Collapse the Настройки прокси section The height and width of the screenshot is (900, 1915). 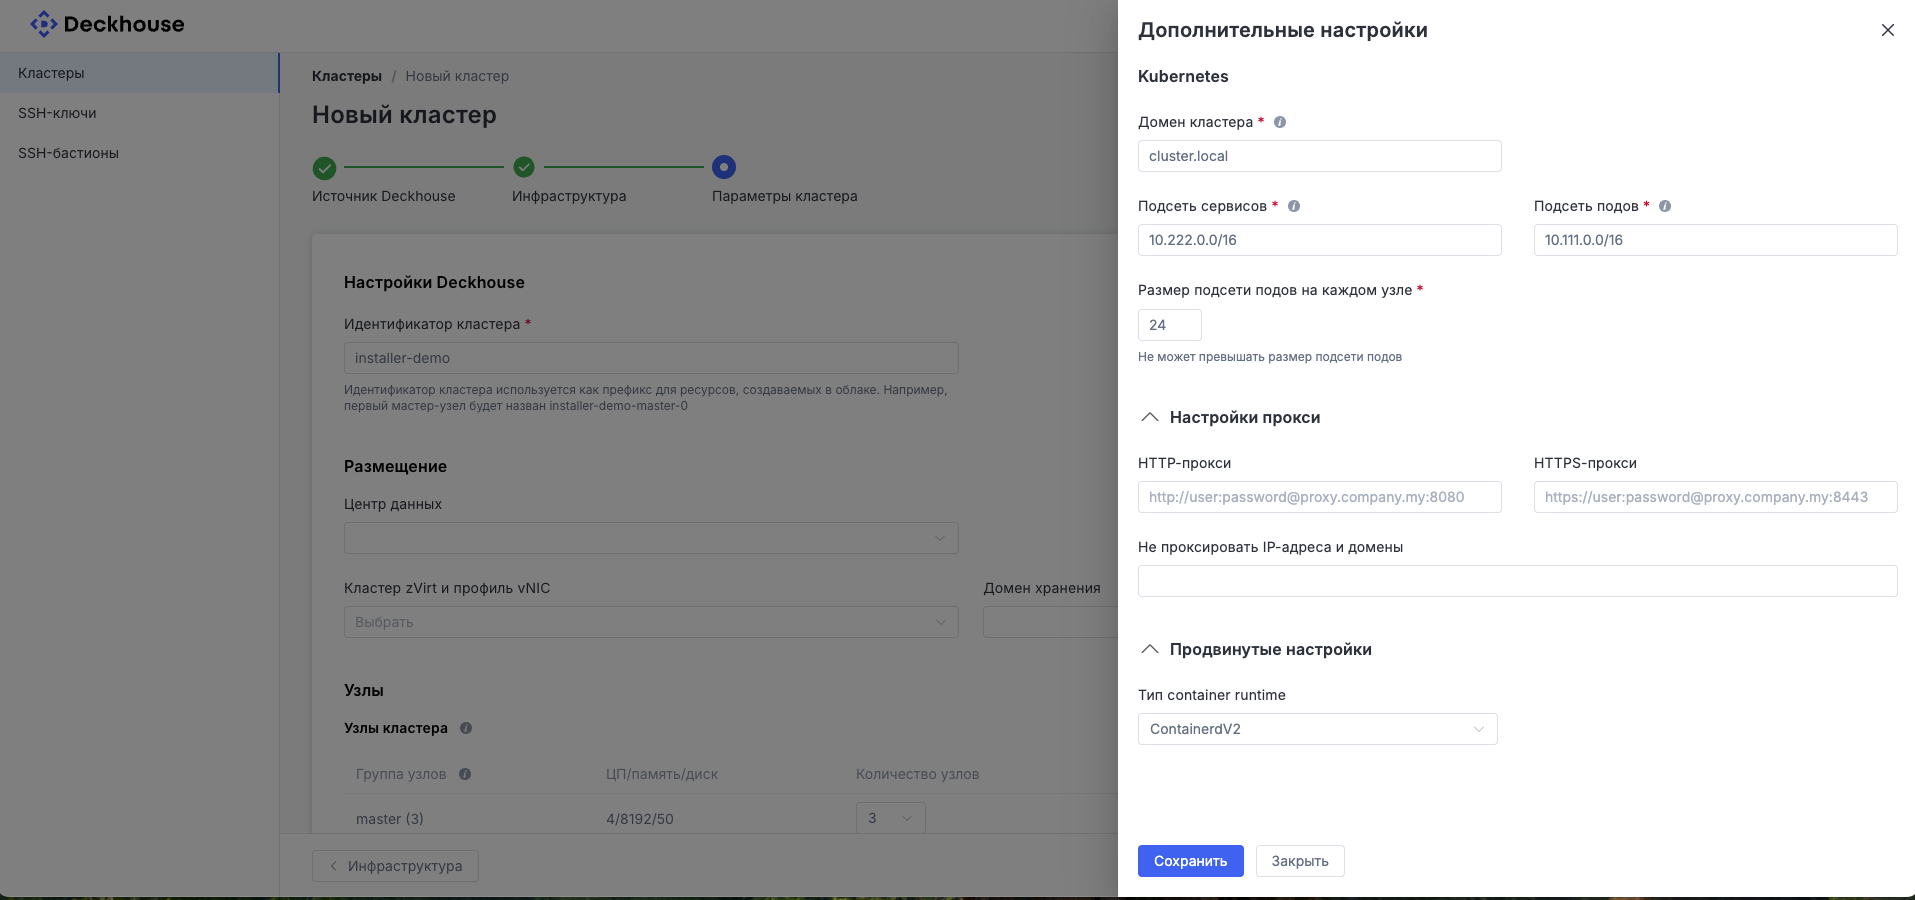(x=1150, y=417)
